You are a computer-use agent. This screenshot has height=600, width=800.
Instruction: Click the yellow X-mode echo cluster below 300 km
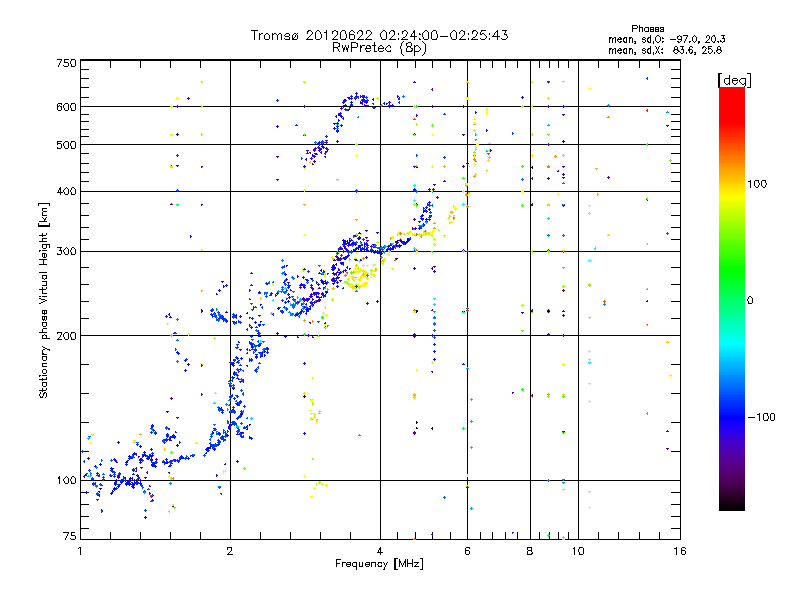click(360, 276)
